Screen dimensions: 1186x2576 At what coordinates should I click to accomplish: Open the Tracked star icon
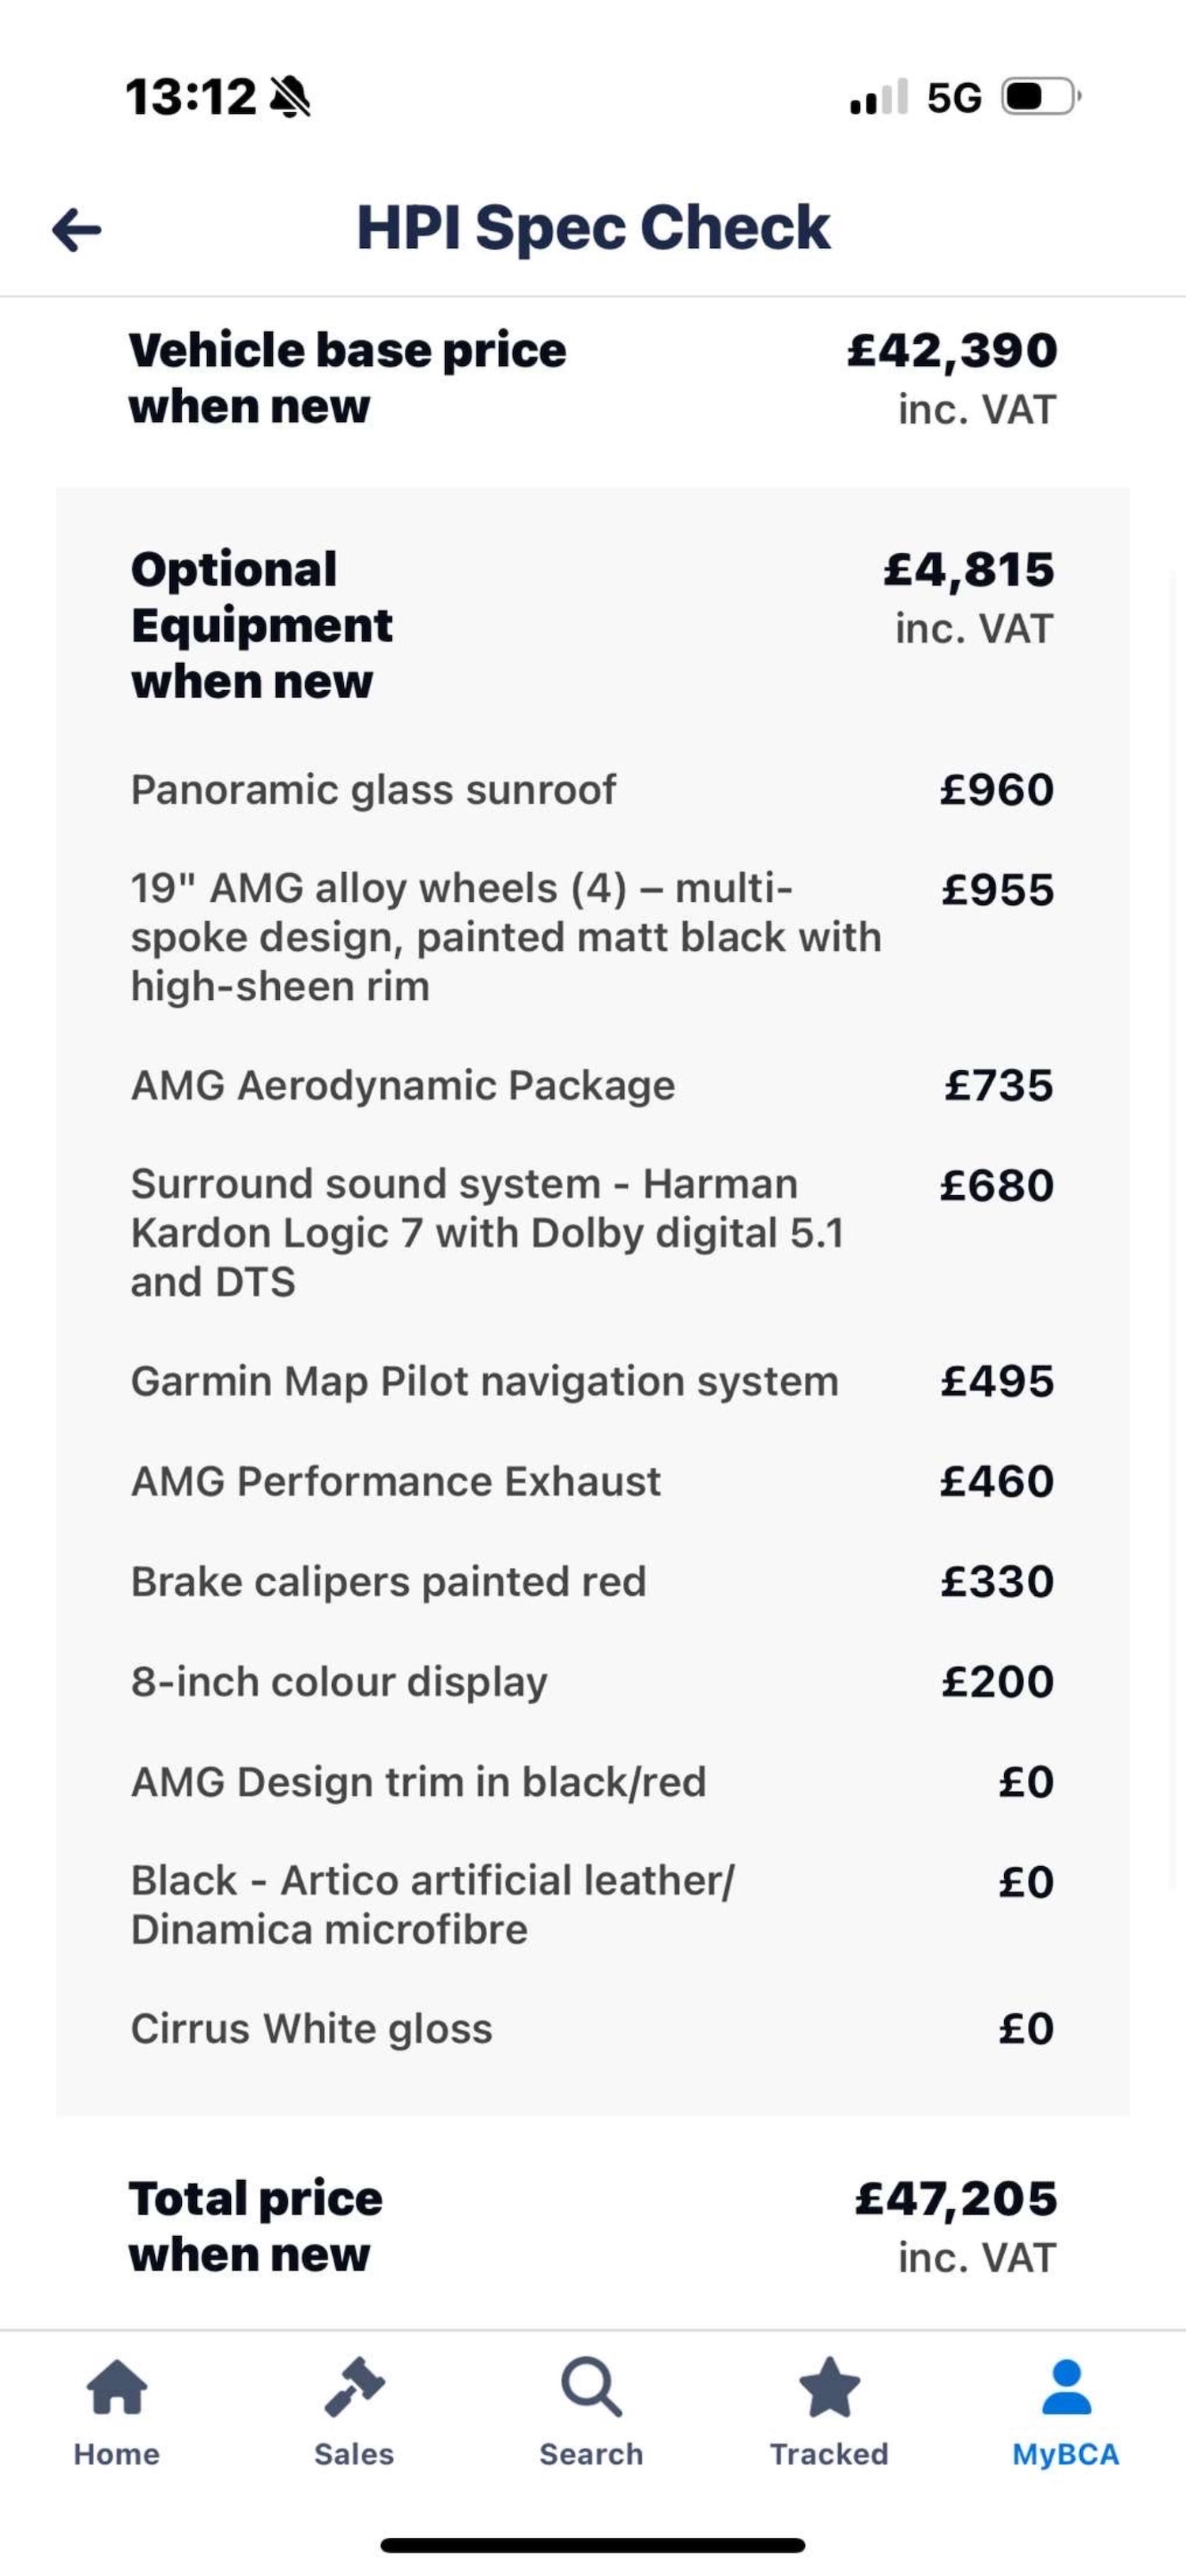tap(829, 2388)
